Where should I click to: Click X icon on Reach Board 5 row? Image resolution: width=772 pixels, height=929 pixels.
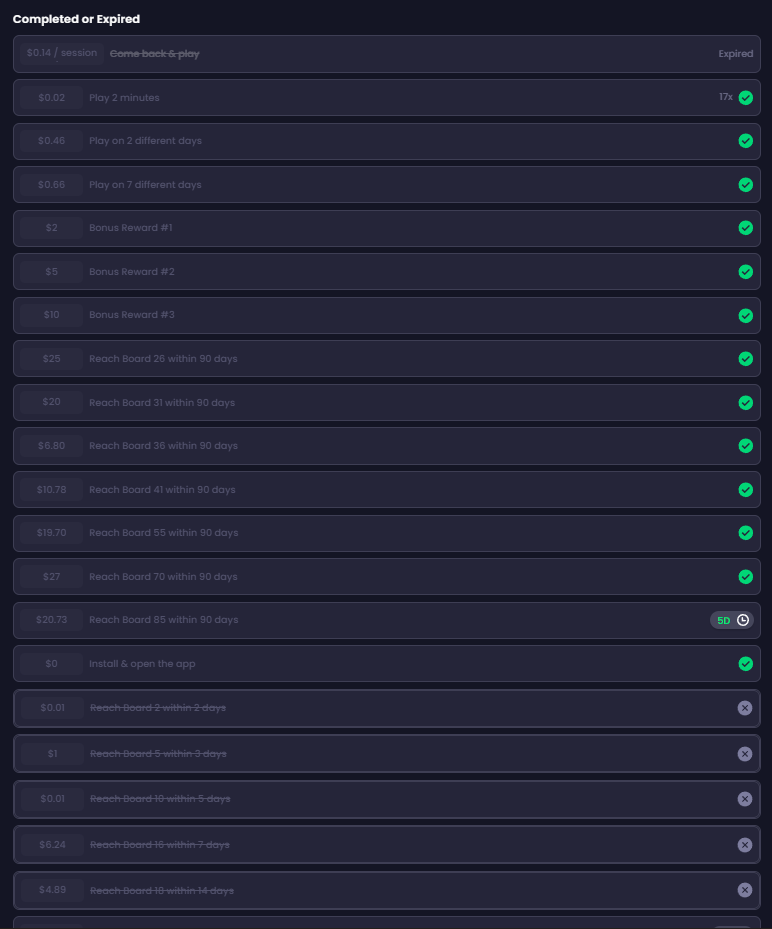pos(745,754)
